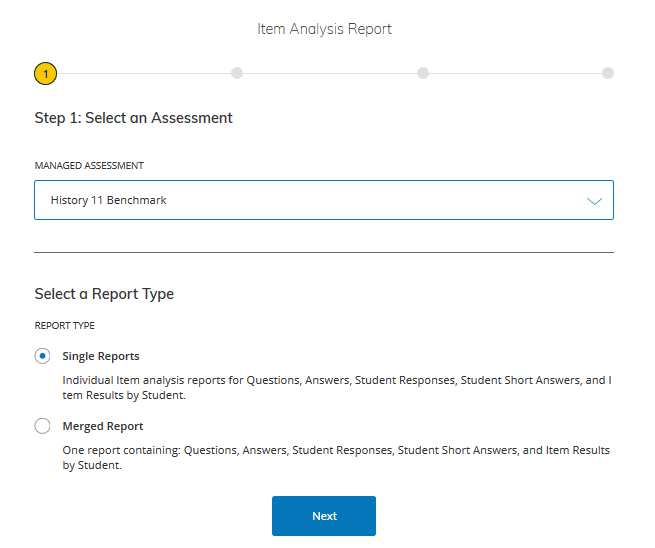Click the fourth step dot at tracker end
This screenshot has width=655, height=548.
coord(608,73)
